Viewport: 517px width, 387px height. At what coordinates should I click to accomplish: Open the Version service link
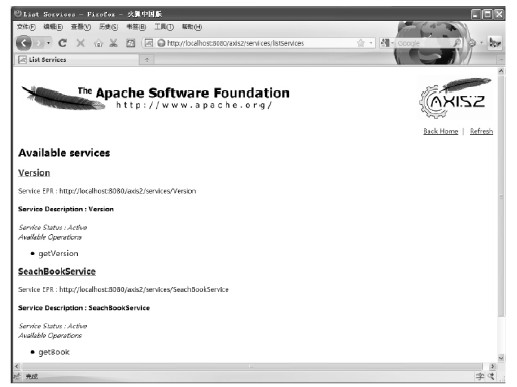click(34, 173)
